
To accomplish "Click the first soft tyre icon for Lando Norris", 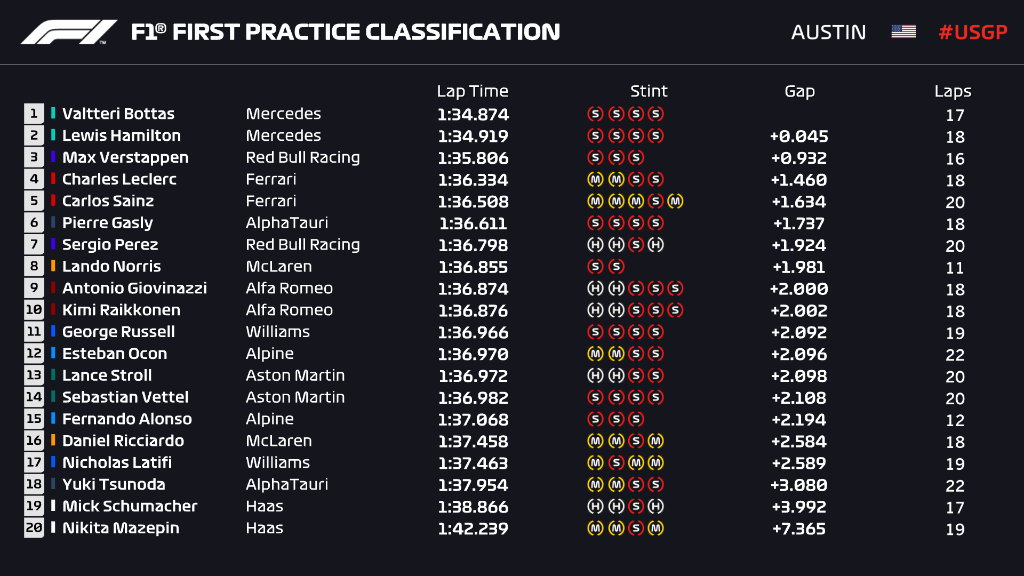I will point(595,267).
